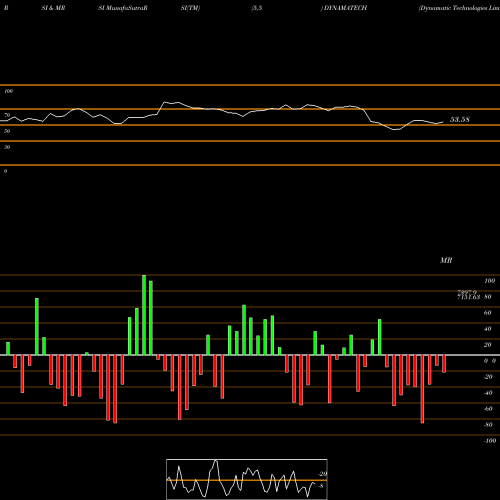The width and height of the screenshot is (500, 500).
Task: Click the RSI axis label 30
Action: (7, 147)
